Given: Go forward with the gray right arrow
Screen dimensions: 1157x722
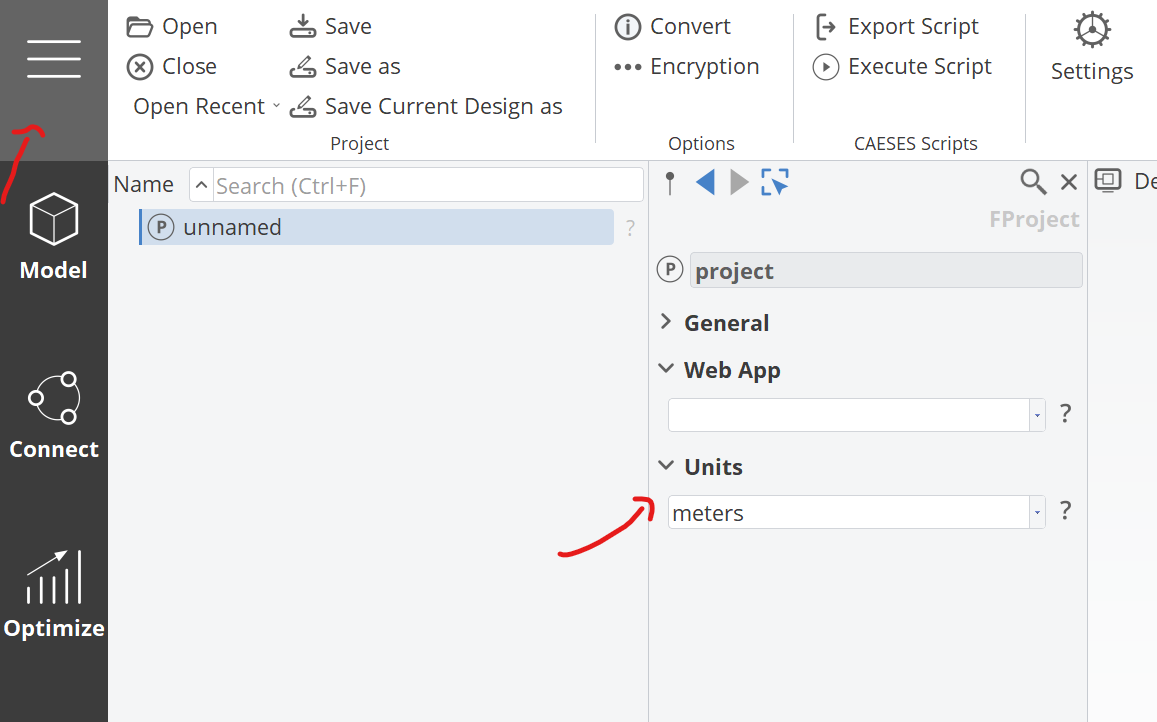Looking at the screenshot, I should (x=739, y=182).
